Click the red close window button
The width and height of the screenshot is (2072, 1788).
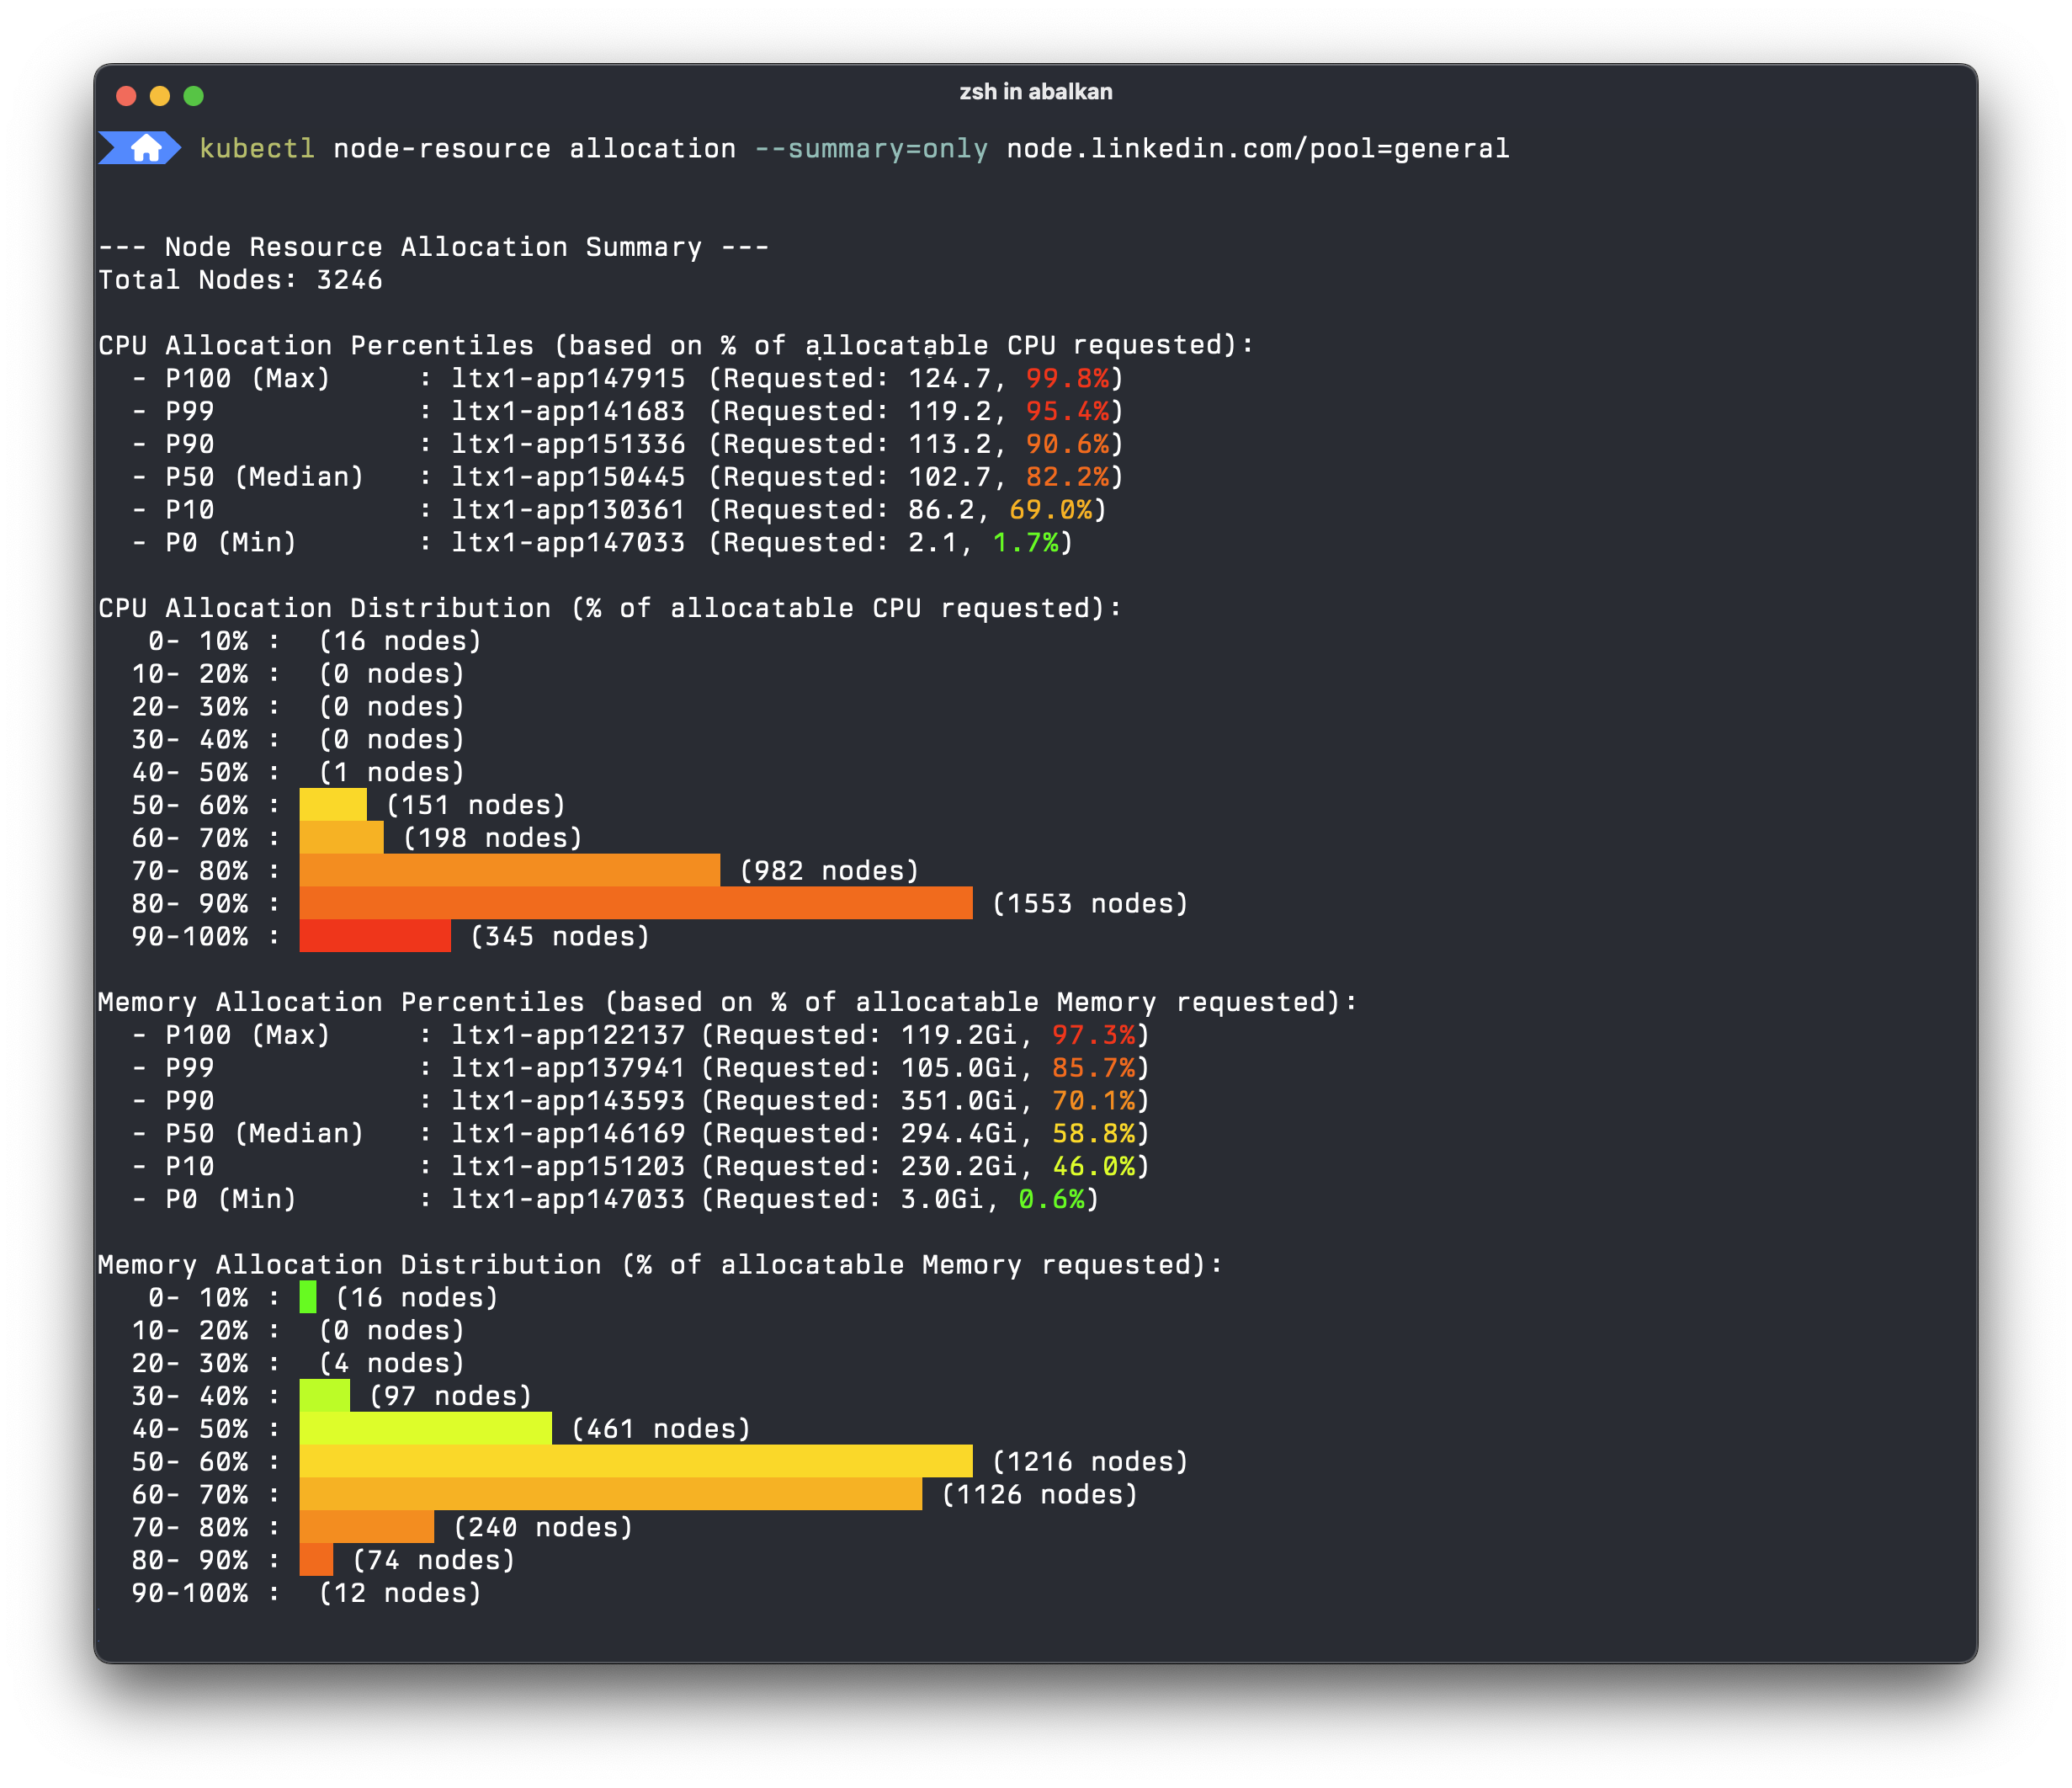(126, 96)
